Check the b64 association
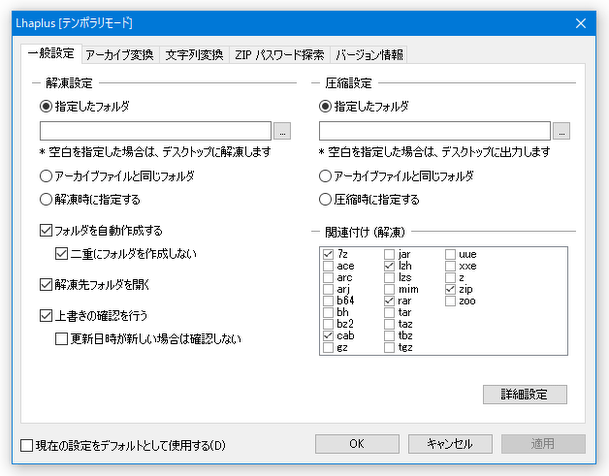 (328, 301)
